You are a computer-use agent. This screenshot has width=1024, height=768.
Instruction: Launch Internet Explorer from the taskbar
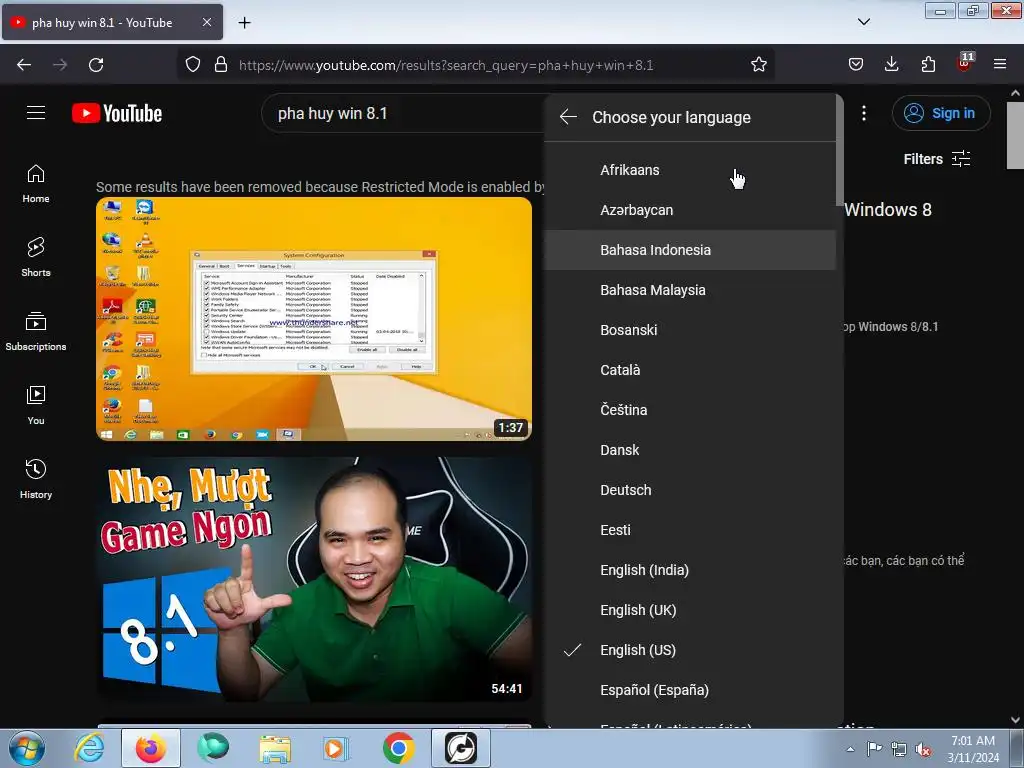(89, 748)
